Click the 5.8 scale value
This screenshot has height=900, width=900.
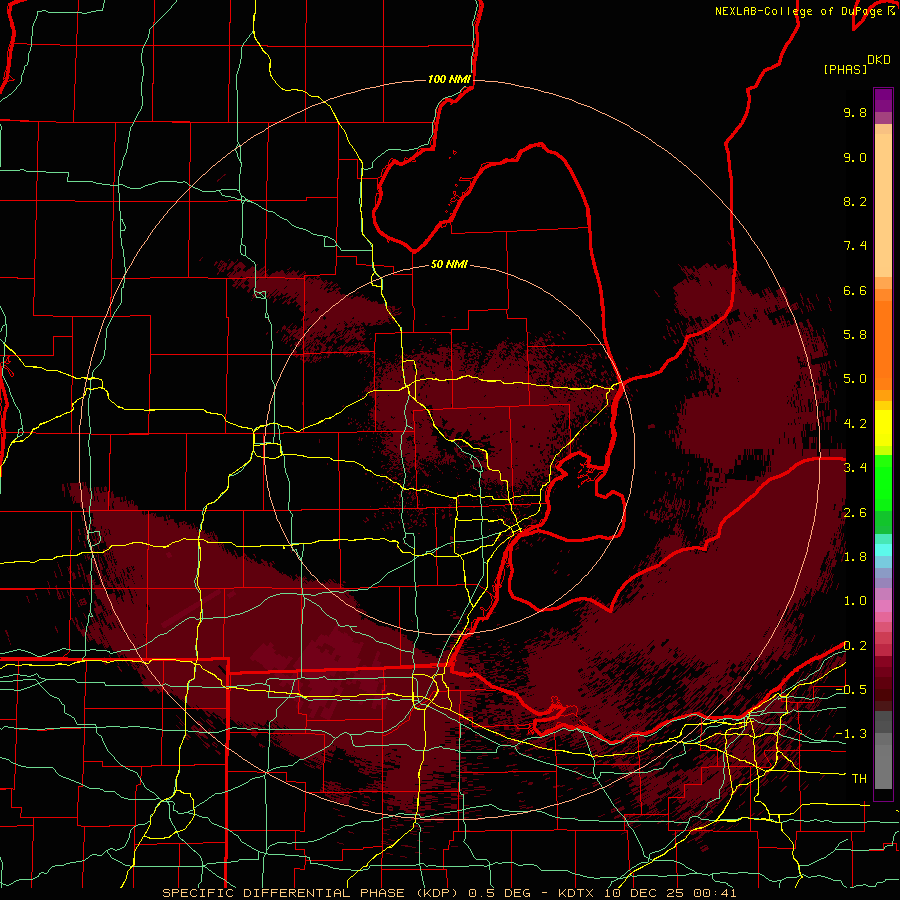(x=855, y=335)
